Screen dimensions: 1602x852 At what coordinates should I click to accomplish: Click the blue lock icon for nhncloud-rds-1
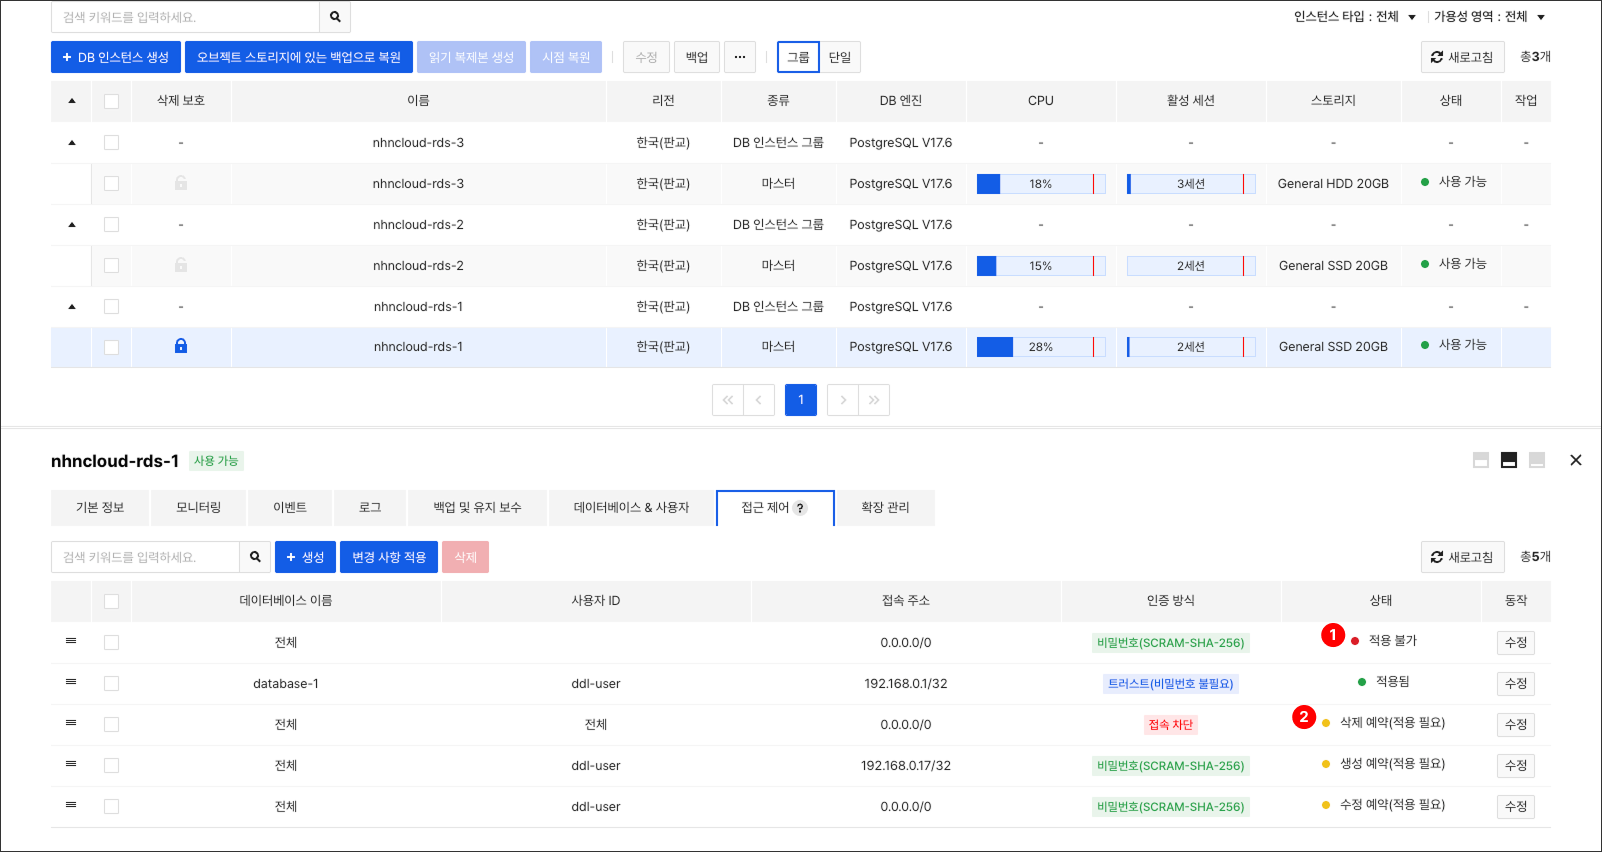(x=181, y=346)
